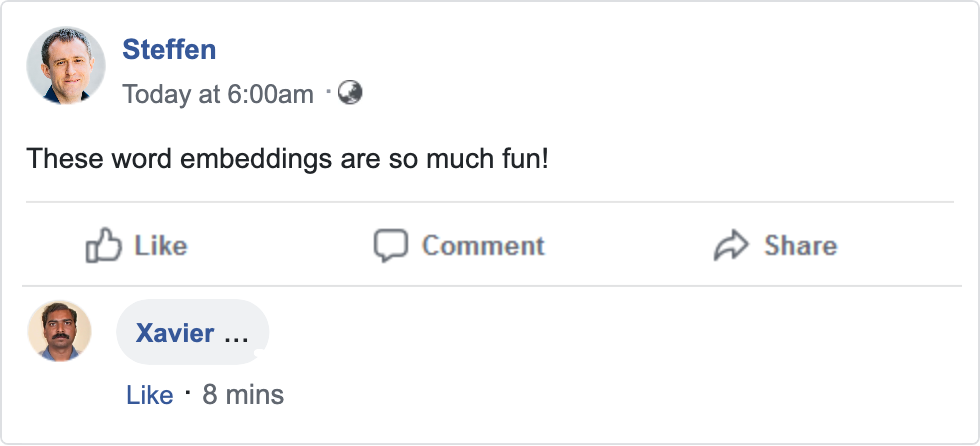Open the Xavier name link in comment
This screenshot has width=980, height=446.
175,333
